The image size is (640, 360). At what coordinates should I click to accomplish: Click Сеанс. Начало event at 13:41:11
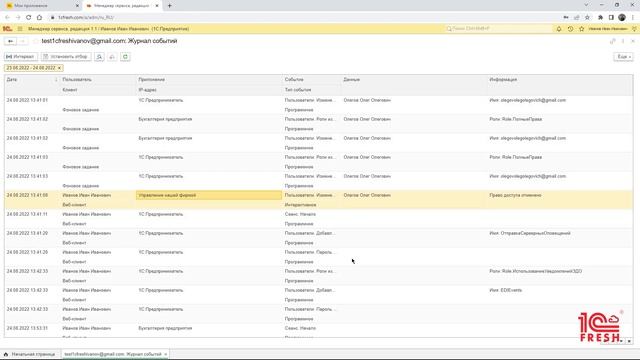click(300, 214)
